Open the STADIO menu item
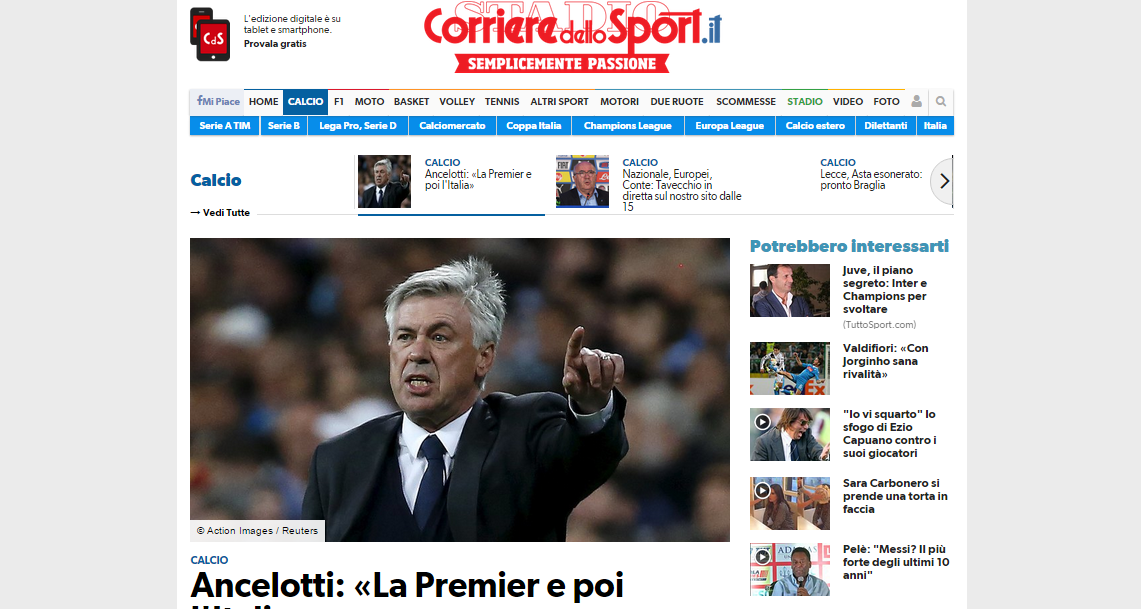Viewport: 1141px width, 609px height. (x=805, y=101)
